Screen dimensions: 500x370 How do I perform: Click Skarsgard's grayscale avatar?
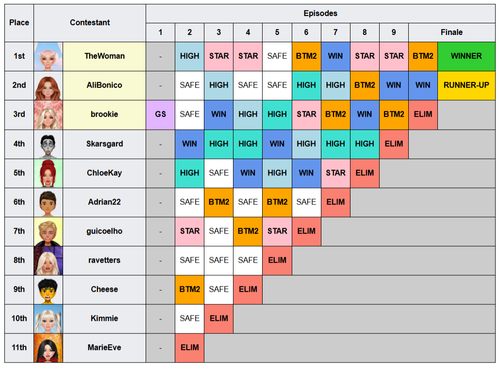pos(48,144)
